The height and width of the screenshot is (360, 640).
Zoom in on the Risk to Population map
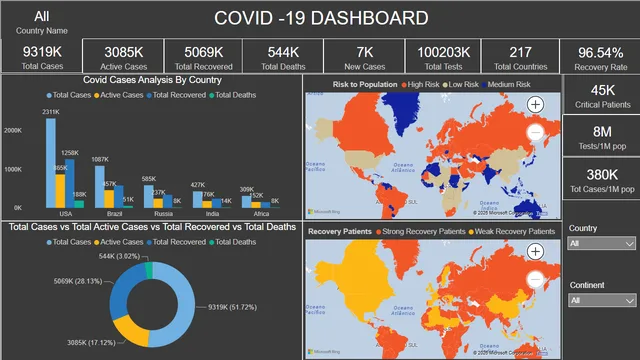point(535,104)
